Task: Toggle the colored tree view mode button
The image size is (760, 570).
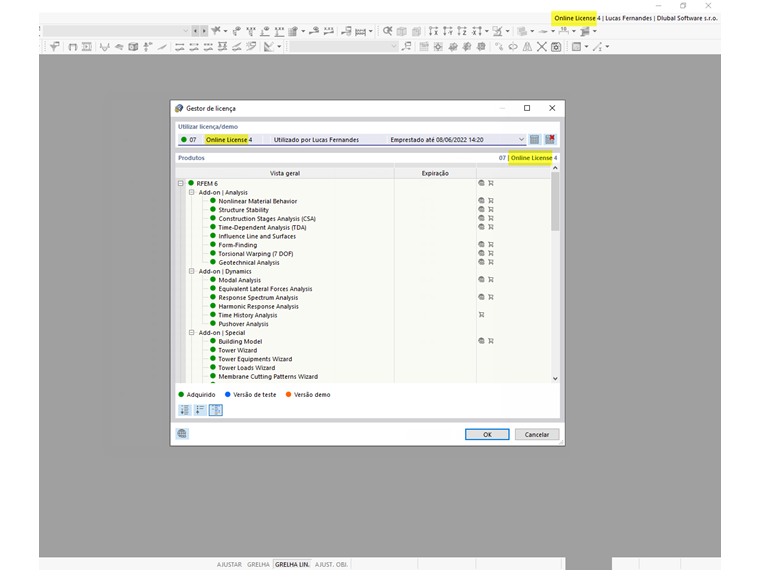Action: coord(216,410)
